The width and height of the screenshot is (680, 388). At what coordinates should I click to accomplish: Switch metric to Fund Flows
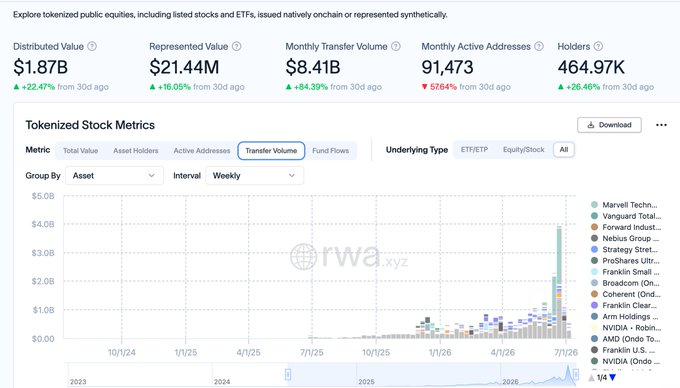click(330, 151)
